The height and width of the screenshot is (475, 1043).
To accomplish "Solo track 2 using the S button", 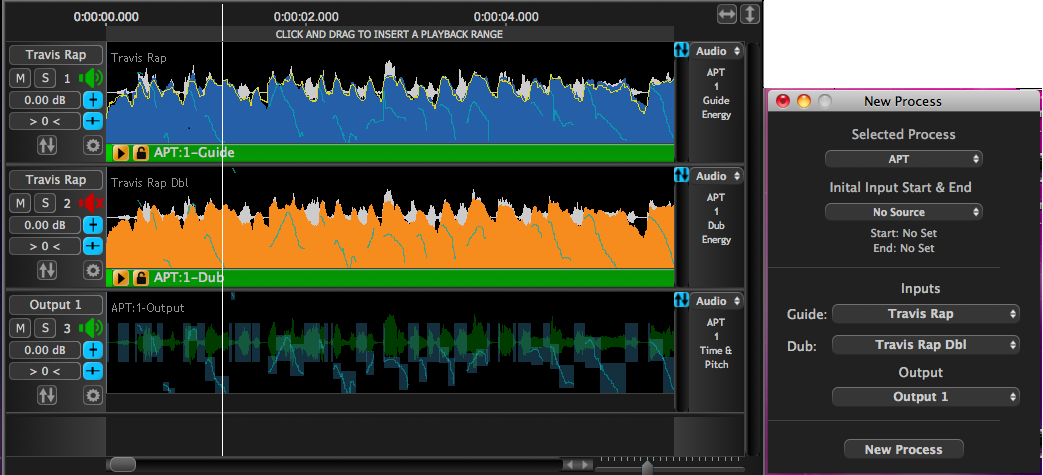I will tap(45, 203).
